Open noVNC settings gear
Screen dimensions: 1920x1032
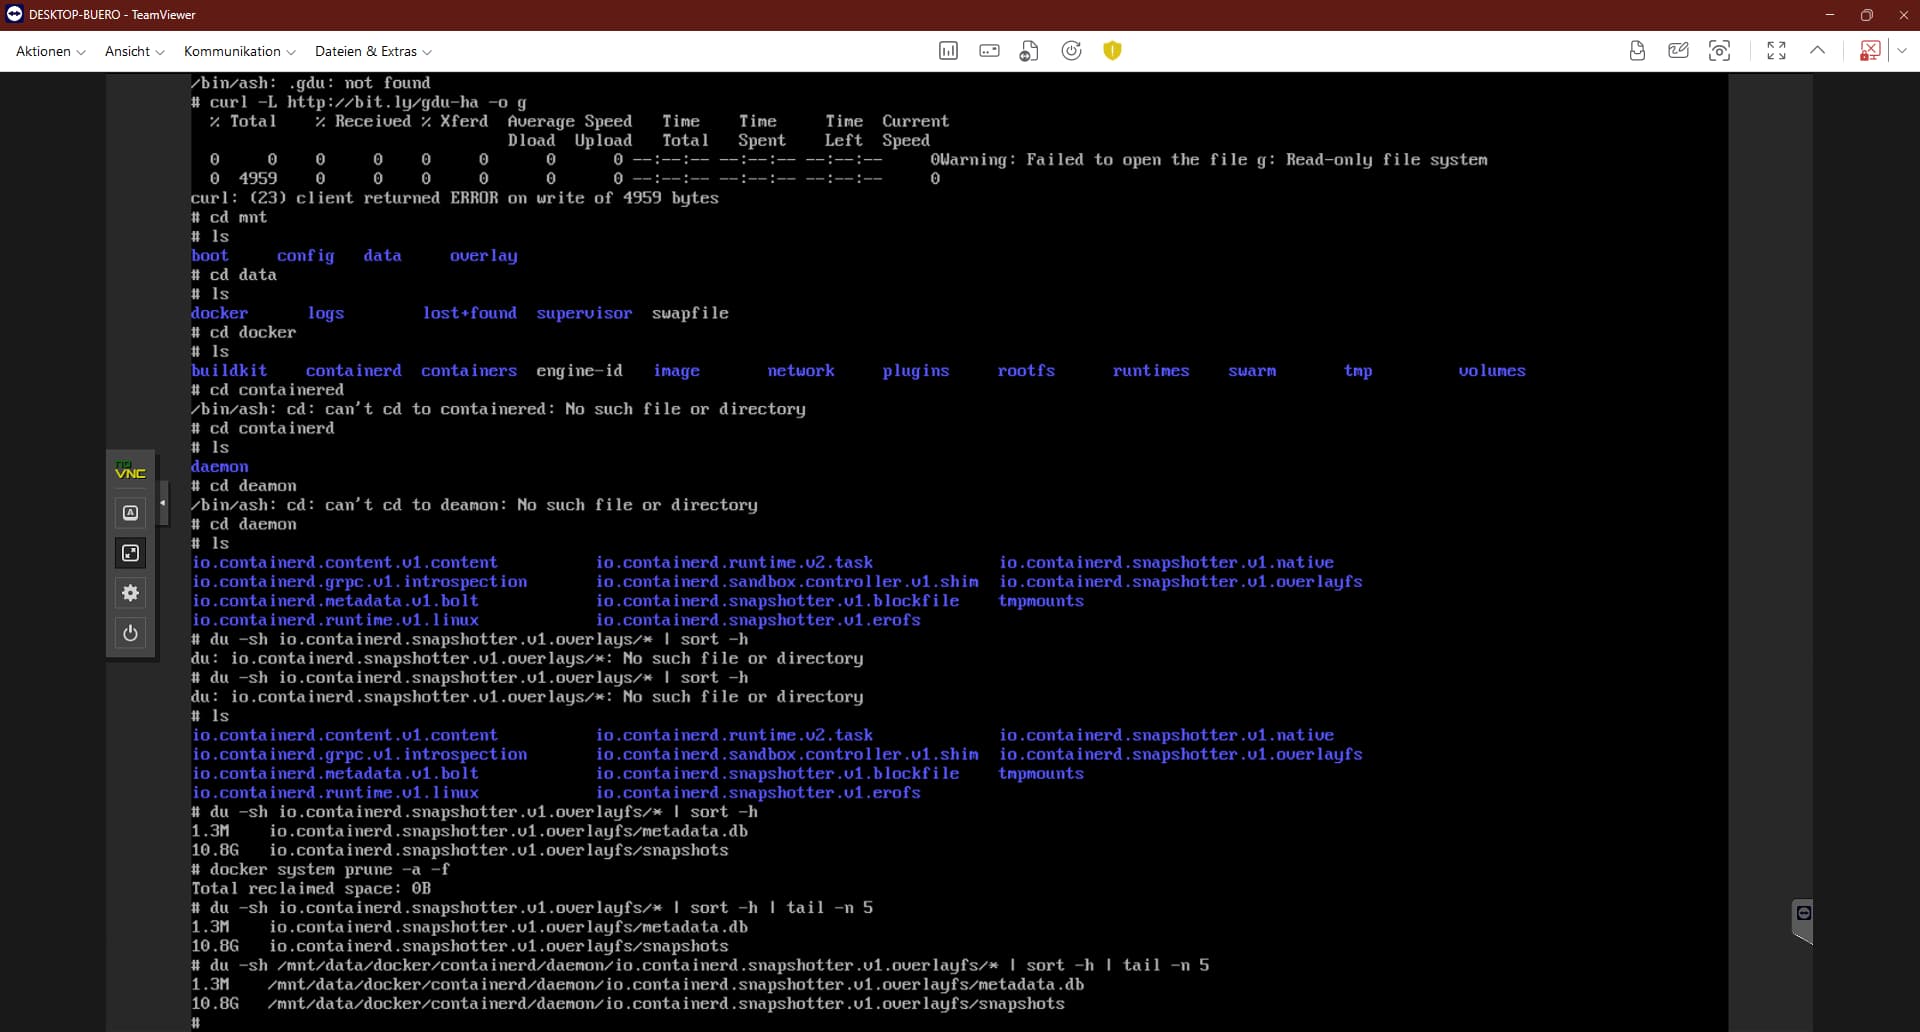coord(130,593)
